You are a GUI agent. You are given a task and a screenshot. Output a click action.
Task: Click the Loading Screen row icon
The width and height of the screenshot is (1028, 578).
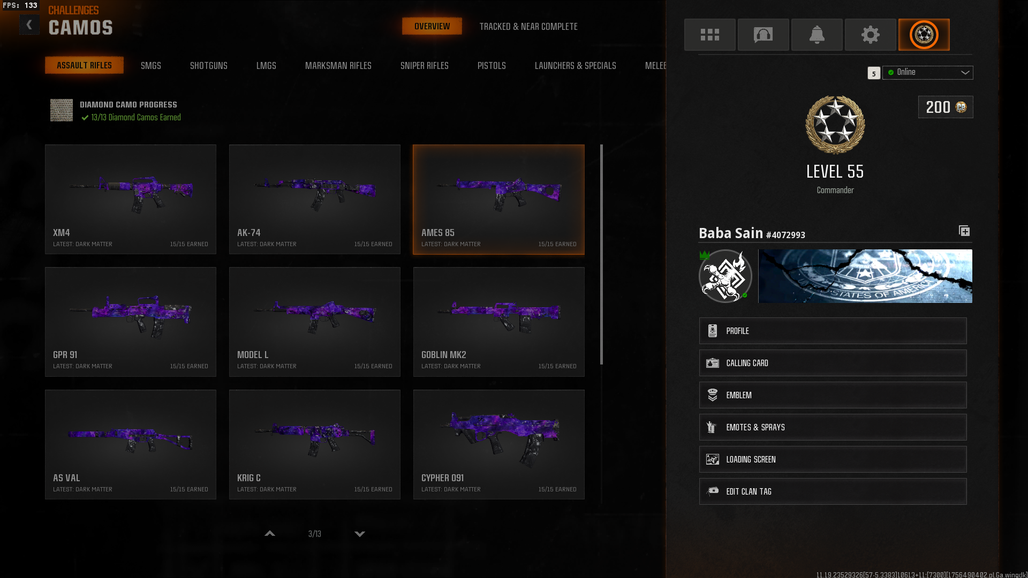pos(713,459)
